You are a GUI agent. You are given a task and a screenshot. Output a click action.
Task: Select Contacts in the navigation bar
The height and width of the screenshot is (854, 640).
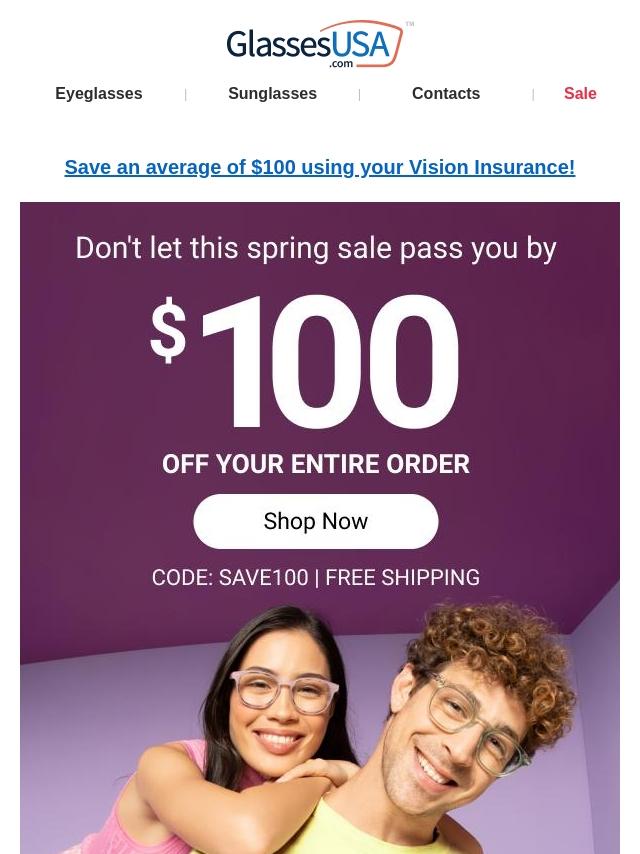click(446, 93)
